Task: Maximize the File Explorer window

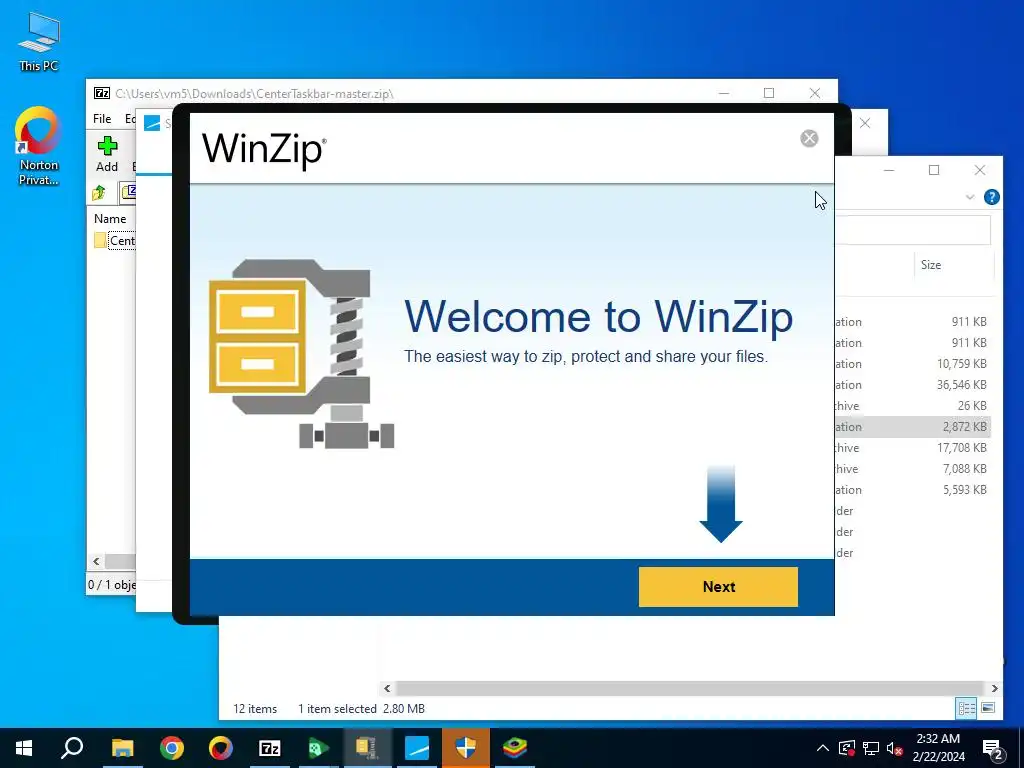Action: point(934,170)
